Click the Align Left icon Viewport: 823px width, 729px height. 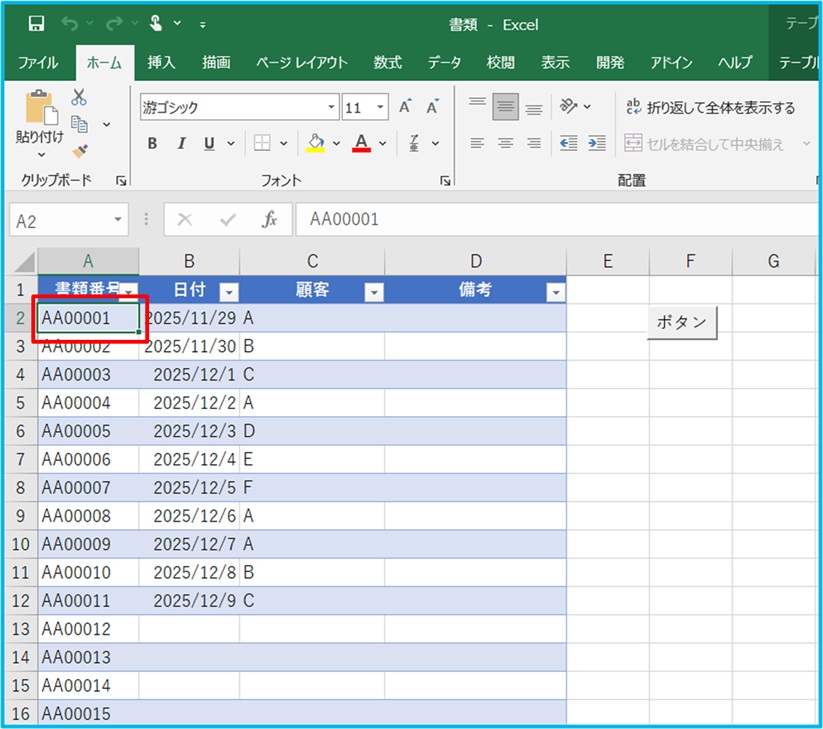pyautogui.click(x=477, y=143)
